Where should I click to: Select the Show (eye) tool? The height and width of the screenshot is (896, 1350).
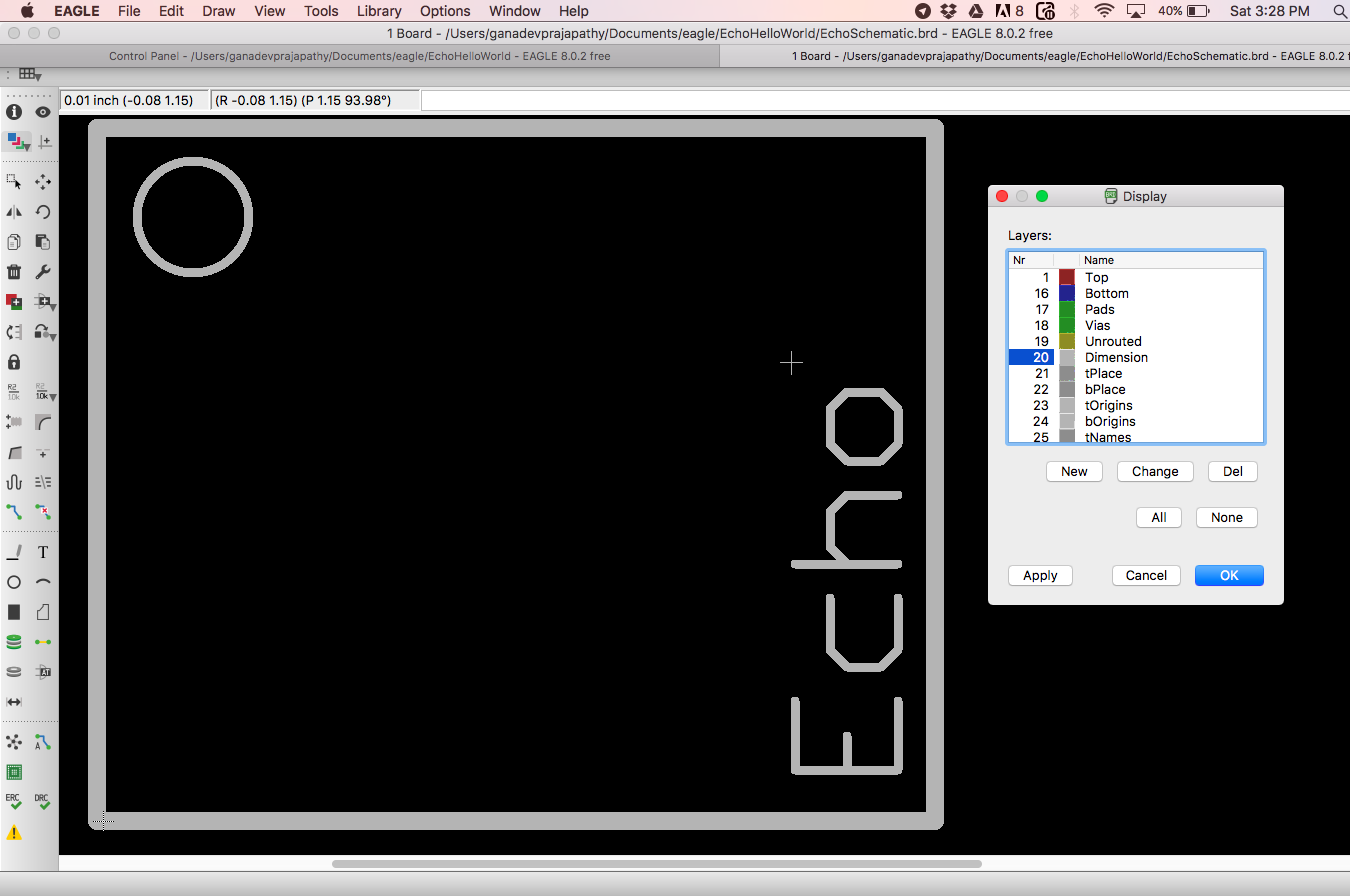coord(43,112)
